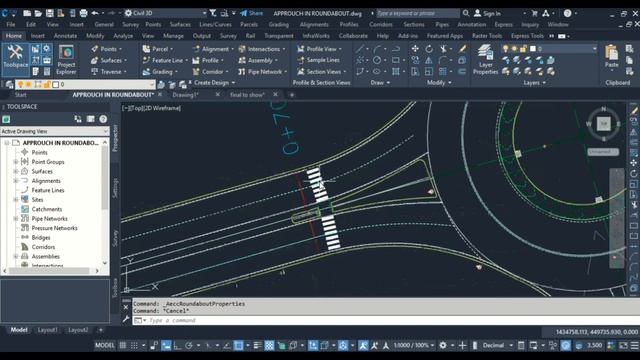Switch to the Analyze ribbon tab
Viewport: 640px width, 360px height.
click(x=123, y=36)
